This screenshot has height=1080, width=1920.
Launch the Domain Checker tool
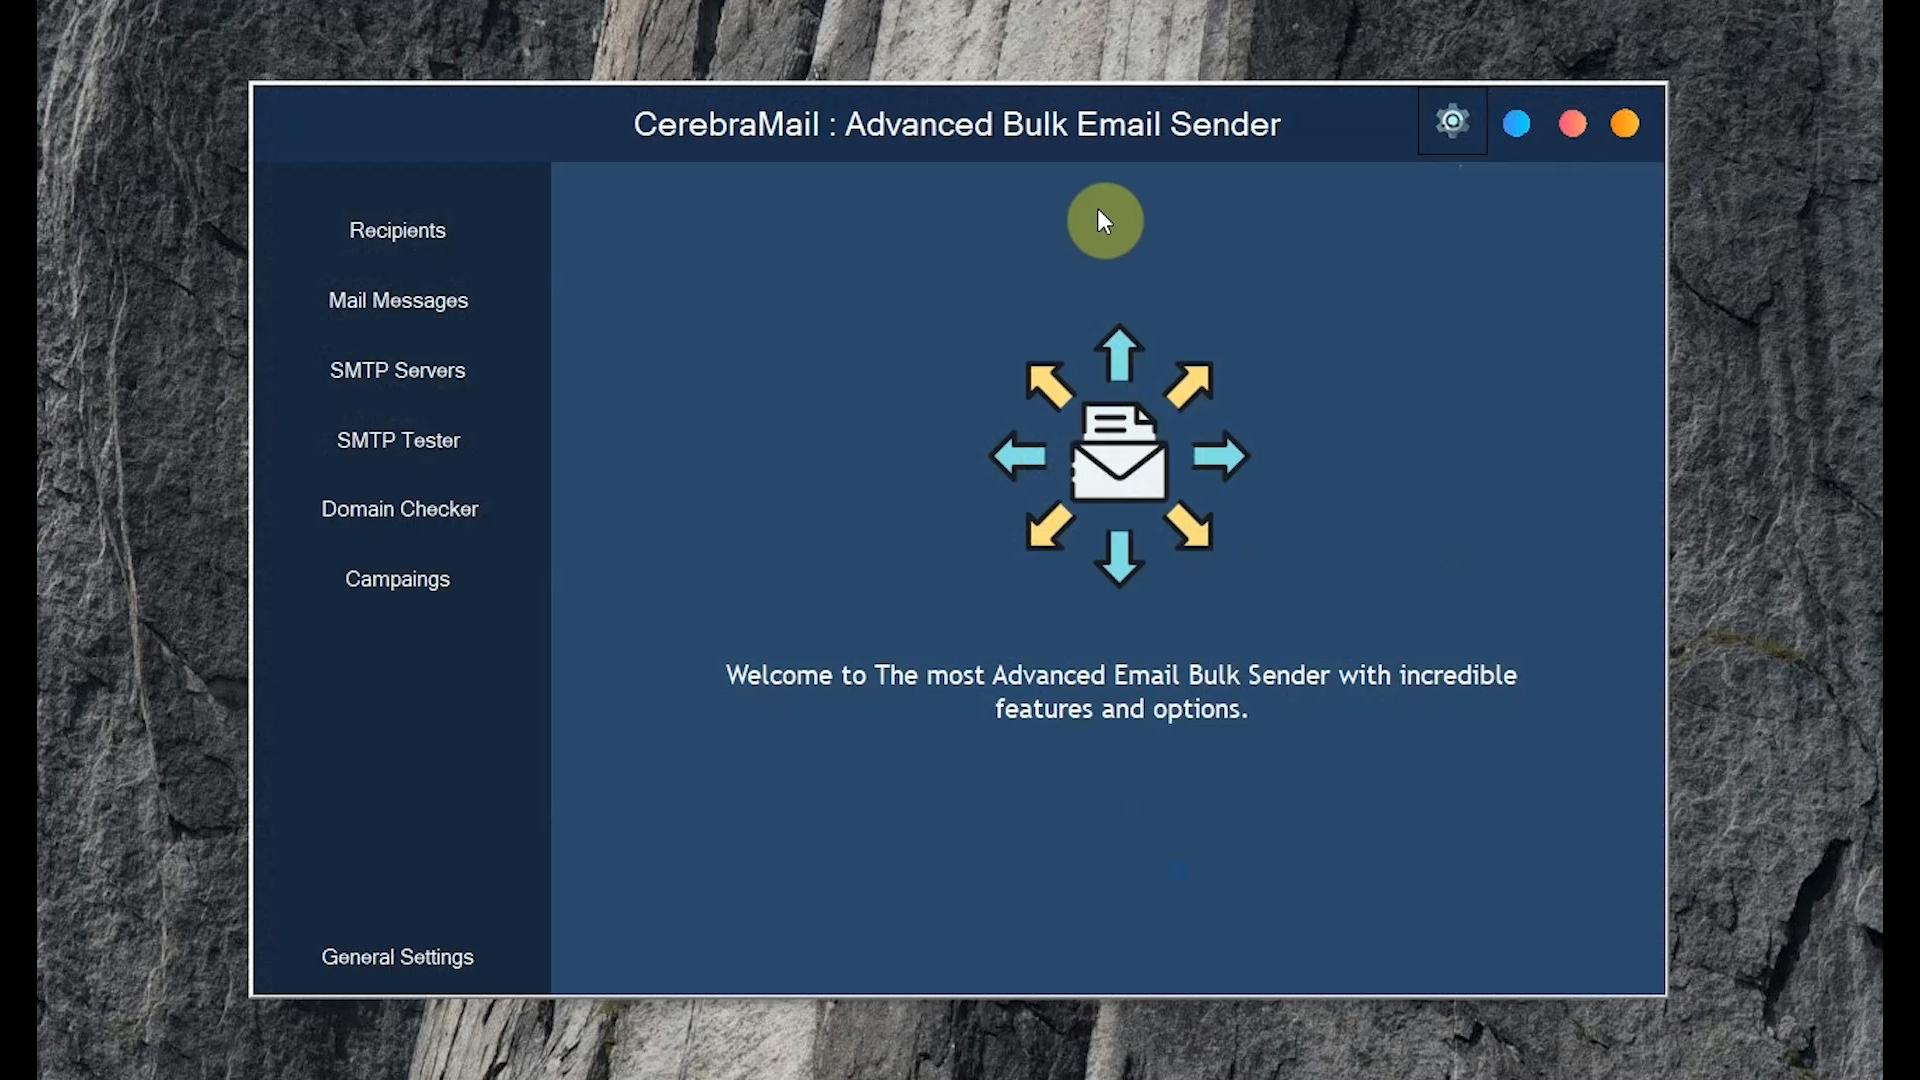[400, 510]
